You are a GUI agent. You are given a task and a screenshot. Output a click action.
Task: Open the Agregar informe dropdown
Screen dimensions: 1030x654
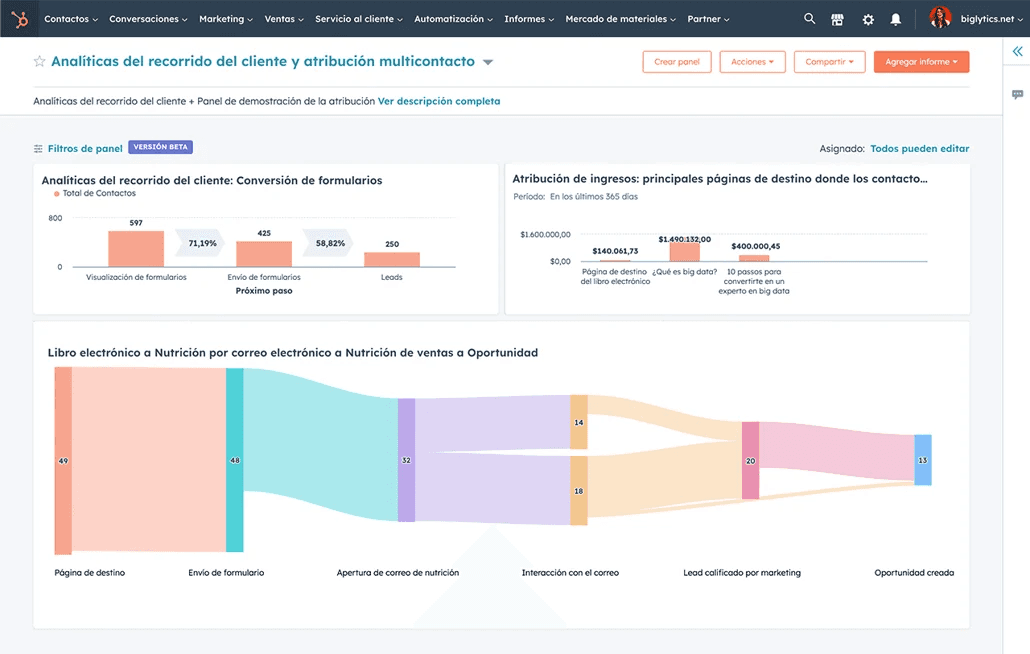coord(921,62)
